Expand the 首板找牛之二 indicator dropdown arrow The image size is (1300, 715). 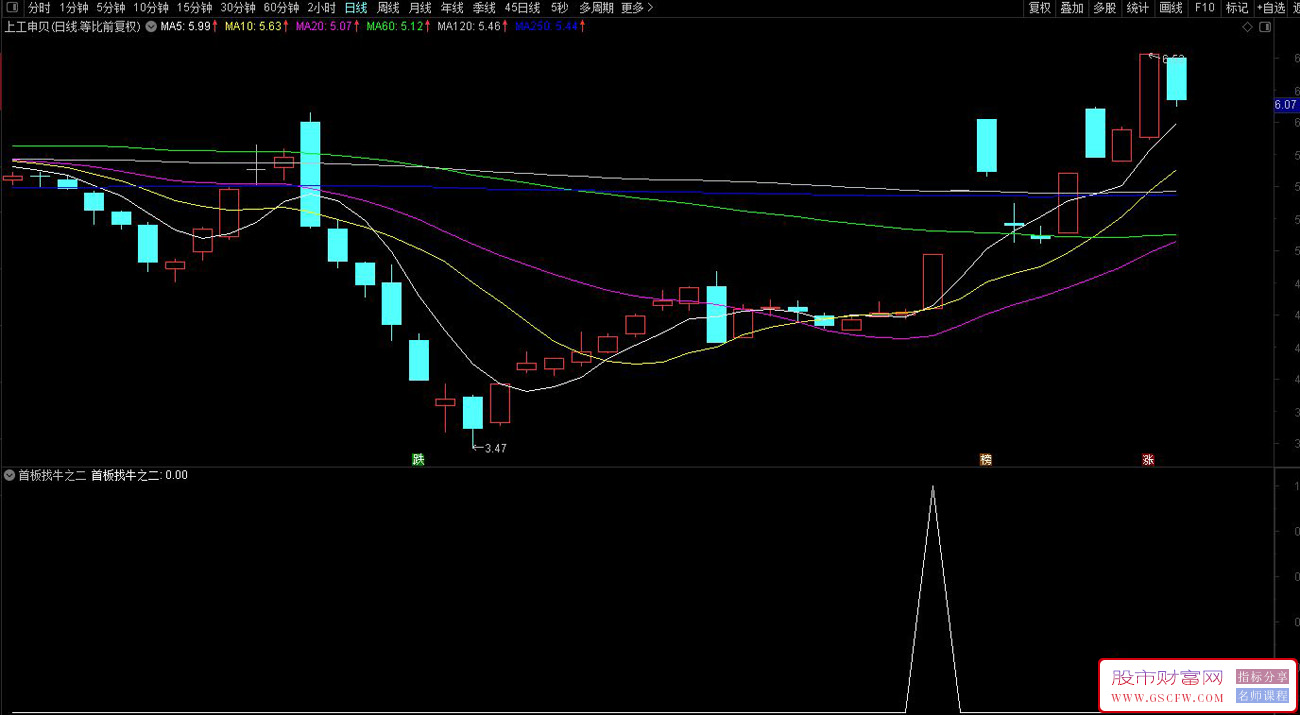[x=10, y=475]
